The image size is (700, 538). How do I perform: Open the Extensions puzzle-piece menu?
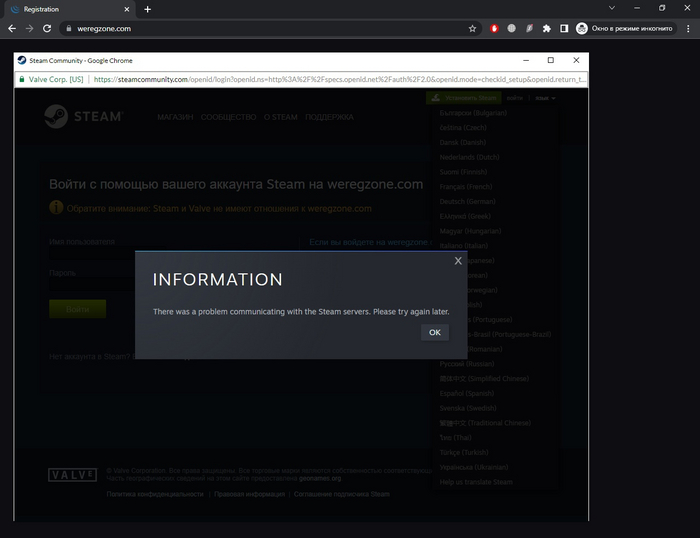546,29
